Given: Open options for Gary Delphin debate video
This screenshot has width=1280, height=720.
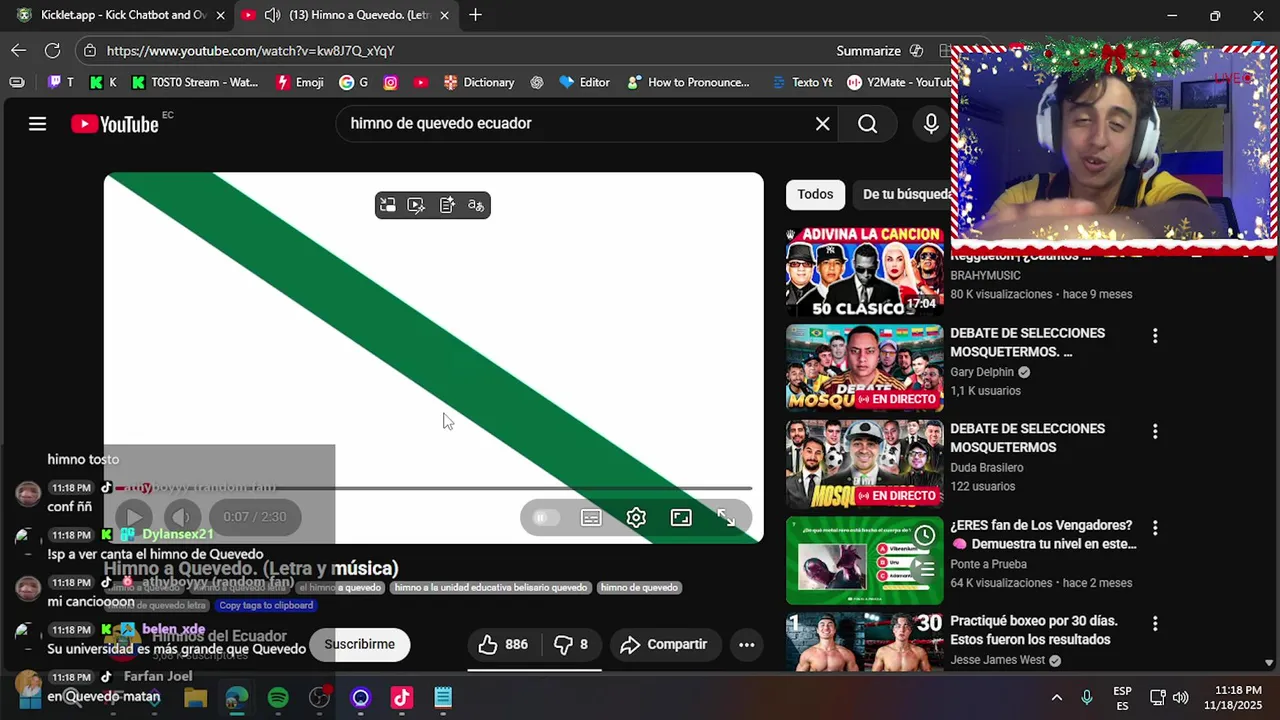Looking at the screenshot, I should coord(1155,336).
